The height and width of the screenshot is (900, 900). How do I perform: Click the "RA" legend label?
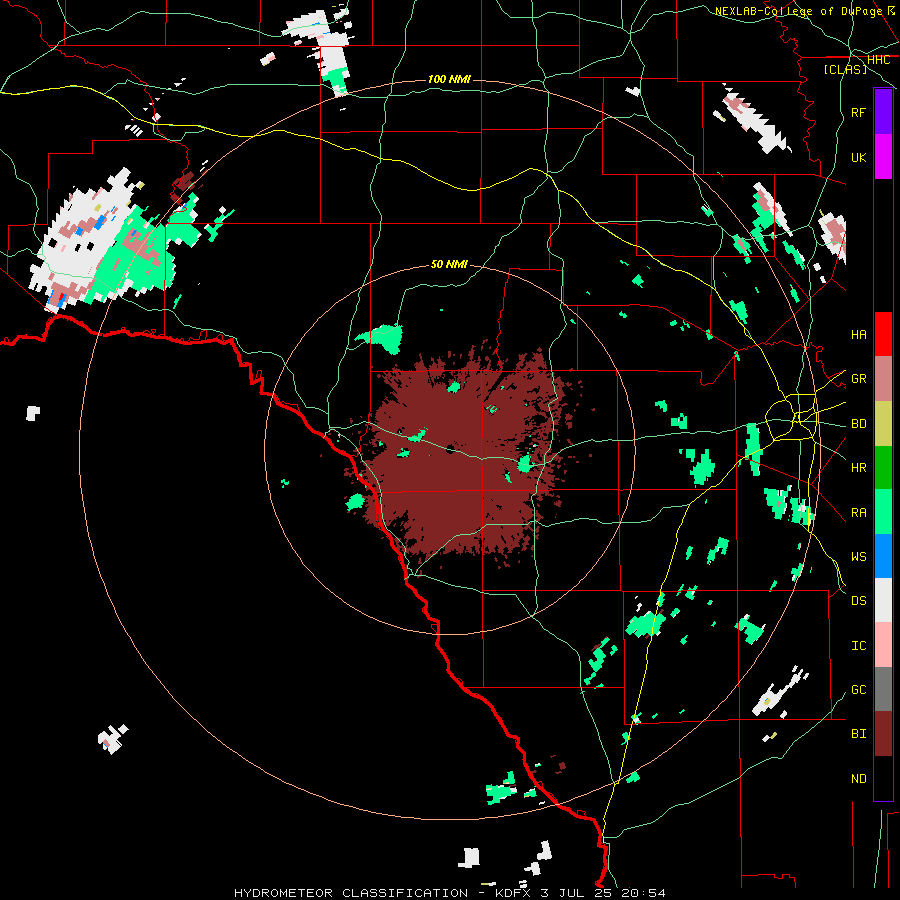(x=859, y=513)
